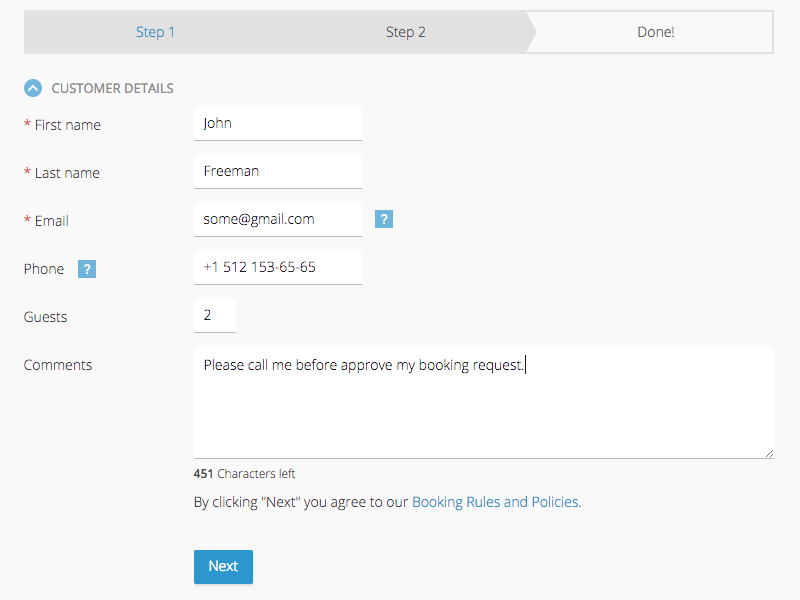Open the Booking Rules and Policies link
Viewport: 800px width, 600px height.
(495, 502)
